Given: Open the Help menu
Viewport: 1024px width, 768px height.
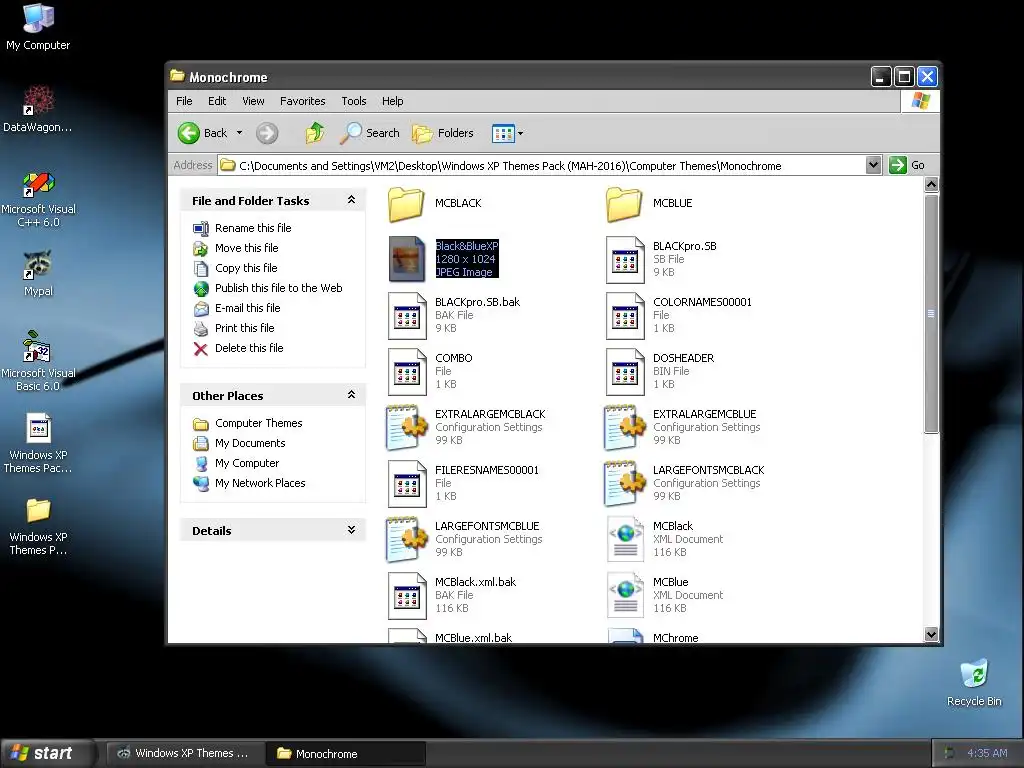Looking at the screenshot, I should 392,101.
